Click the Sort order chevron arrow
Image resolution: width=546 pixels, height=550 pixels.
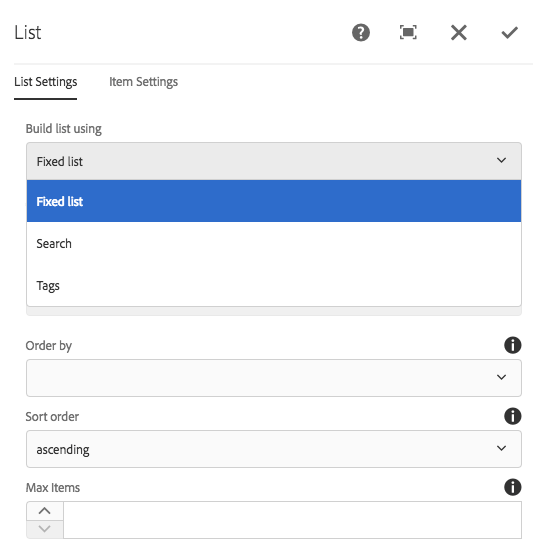501,448
